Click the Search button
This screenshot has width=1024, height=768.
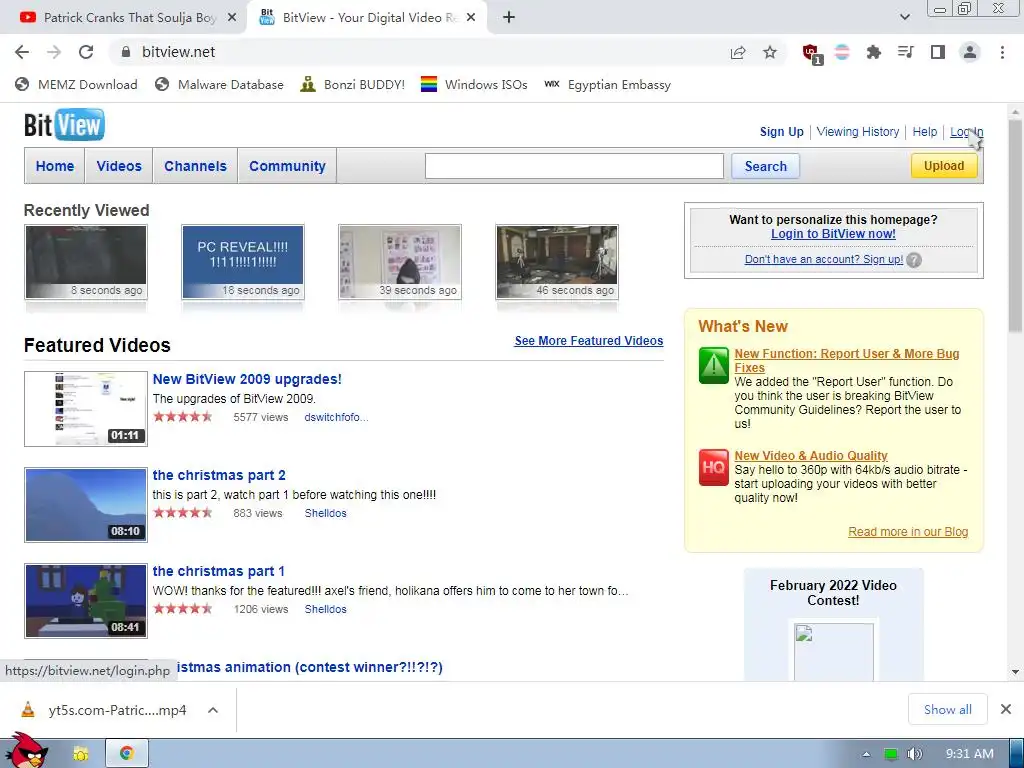(x=765, y=167)
